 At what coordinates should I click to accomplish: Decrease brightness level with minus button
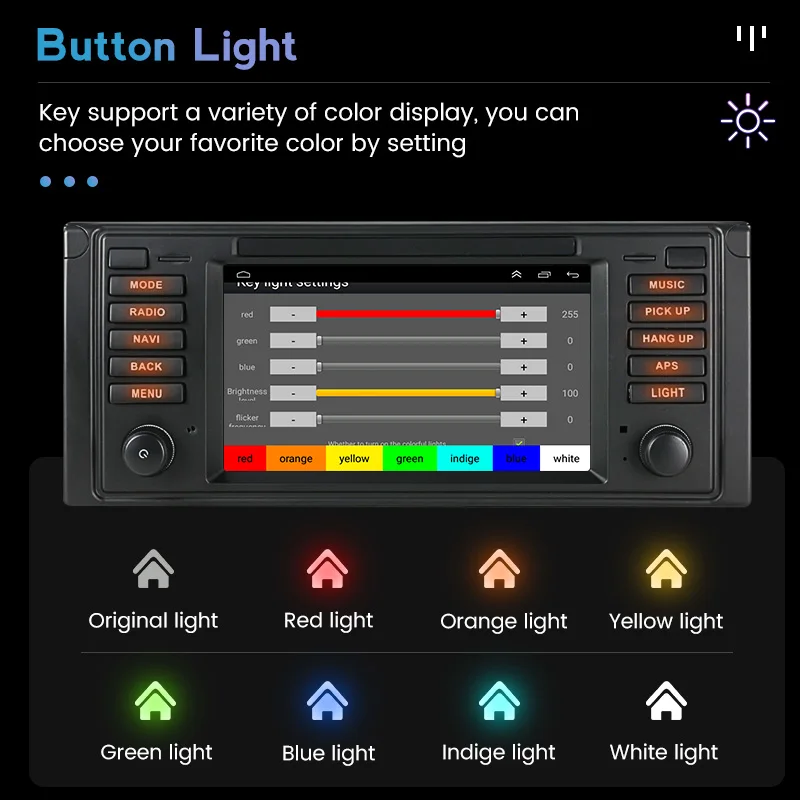293,393
